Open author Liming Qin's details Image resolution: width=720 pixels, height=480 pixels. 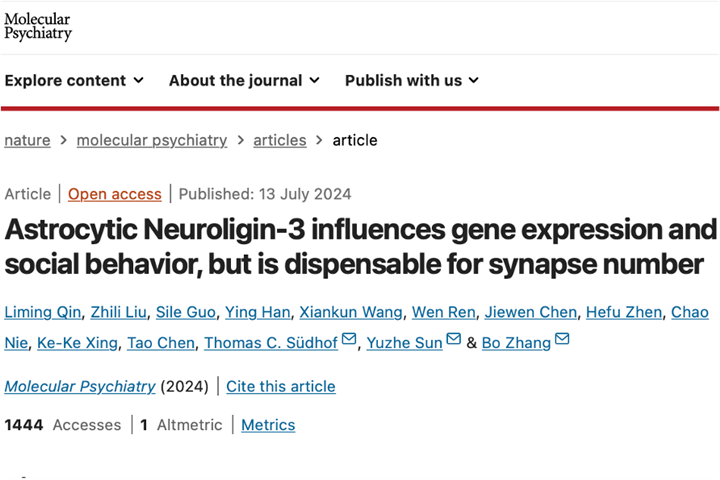click(x=43, y=312)
